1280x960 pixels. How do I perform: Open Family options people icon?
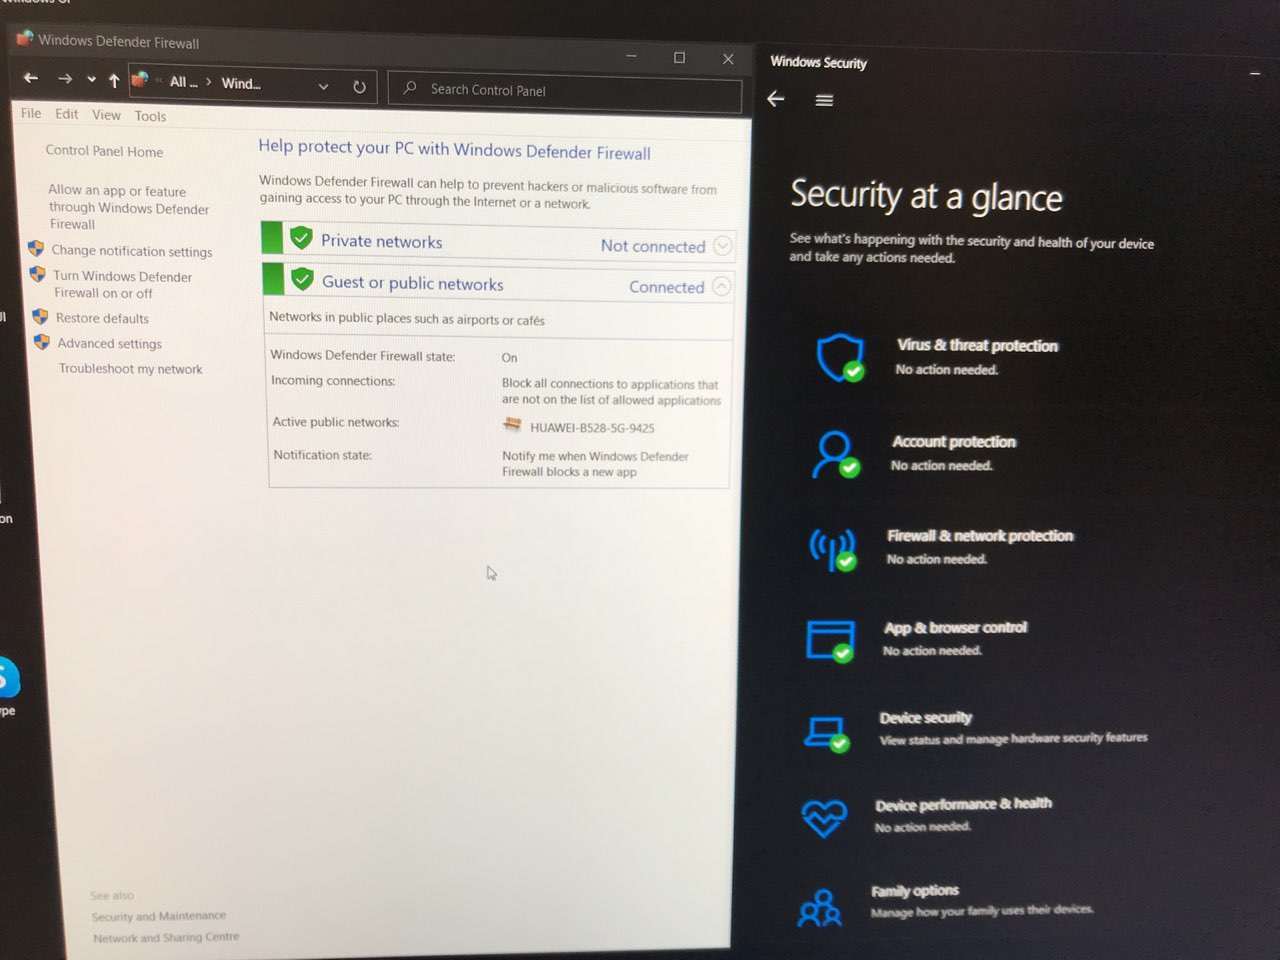point(820,907)
